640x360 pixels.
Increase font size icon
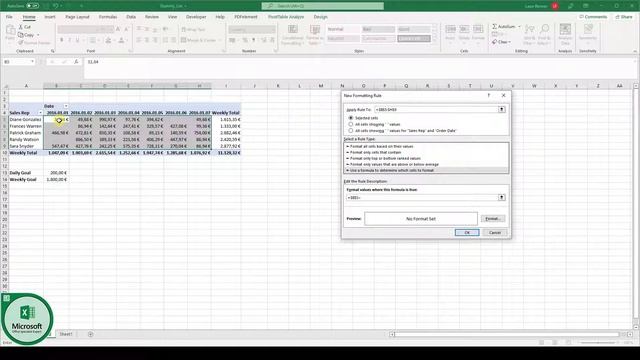click(x=118, y=29)
